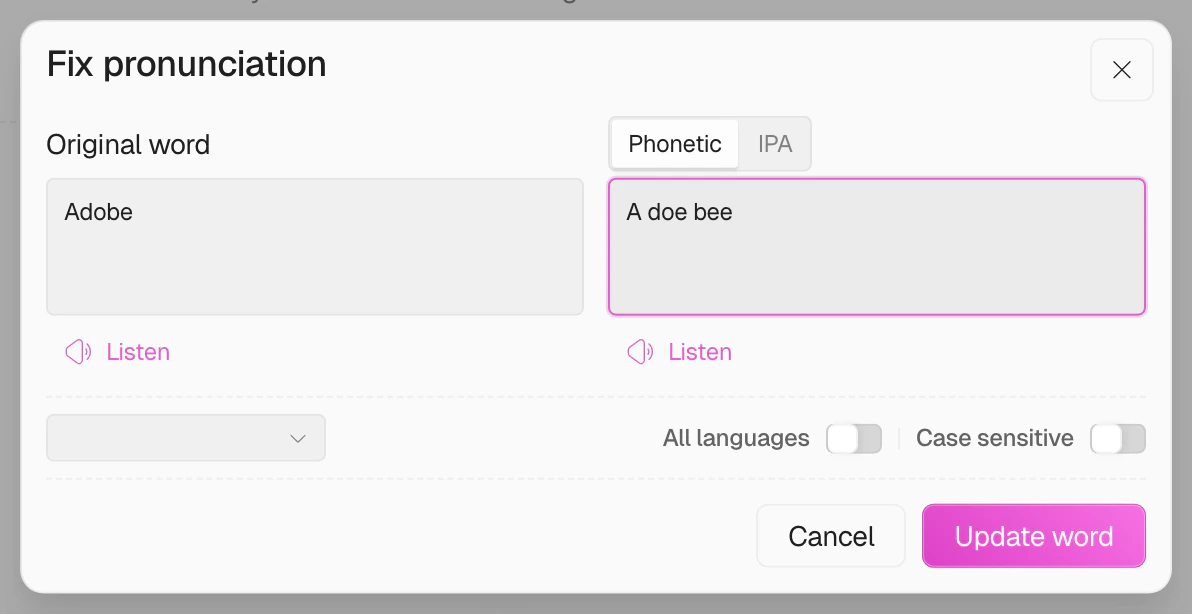
Task: Open the empty language selection dropdown
Action: (185, 438)
